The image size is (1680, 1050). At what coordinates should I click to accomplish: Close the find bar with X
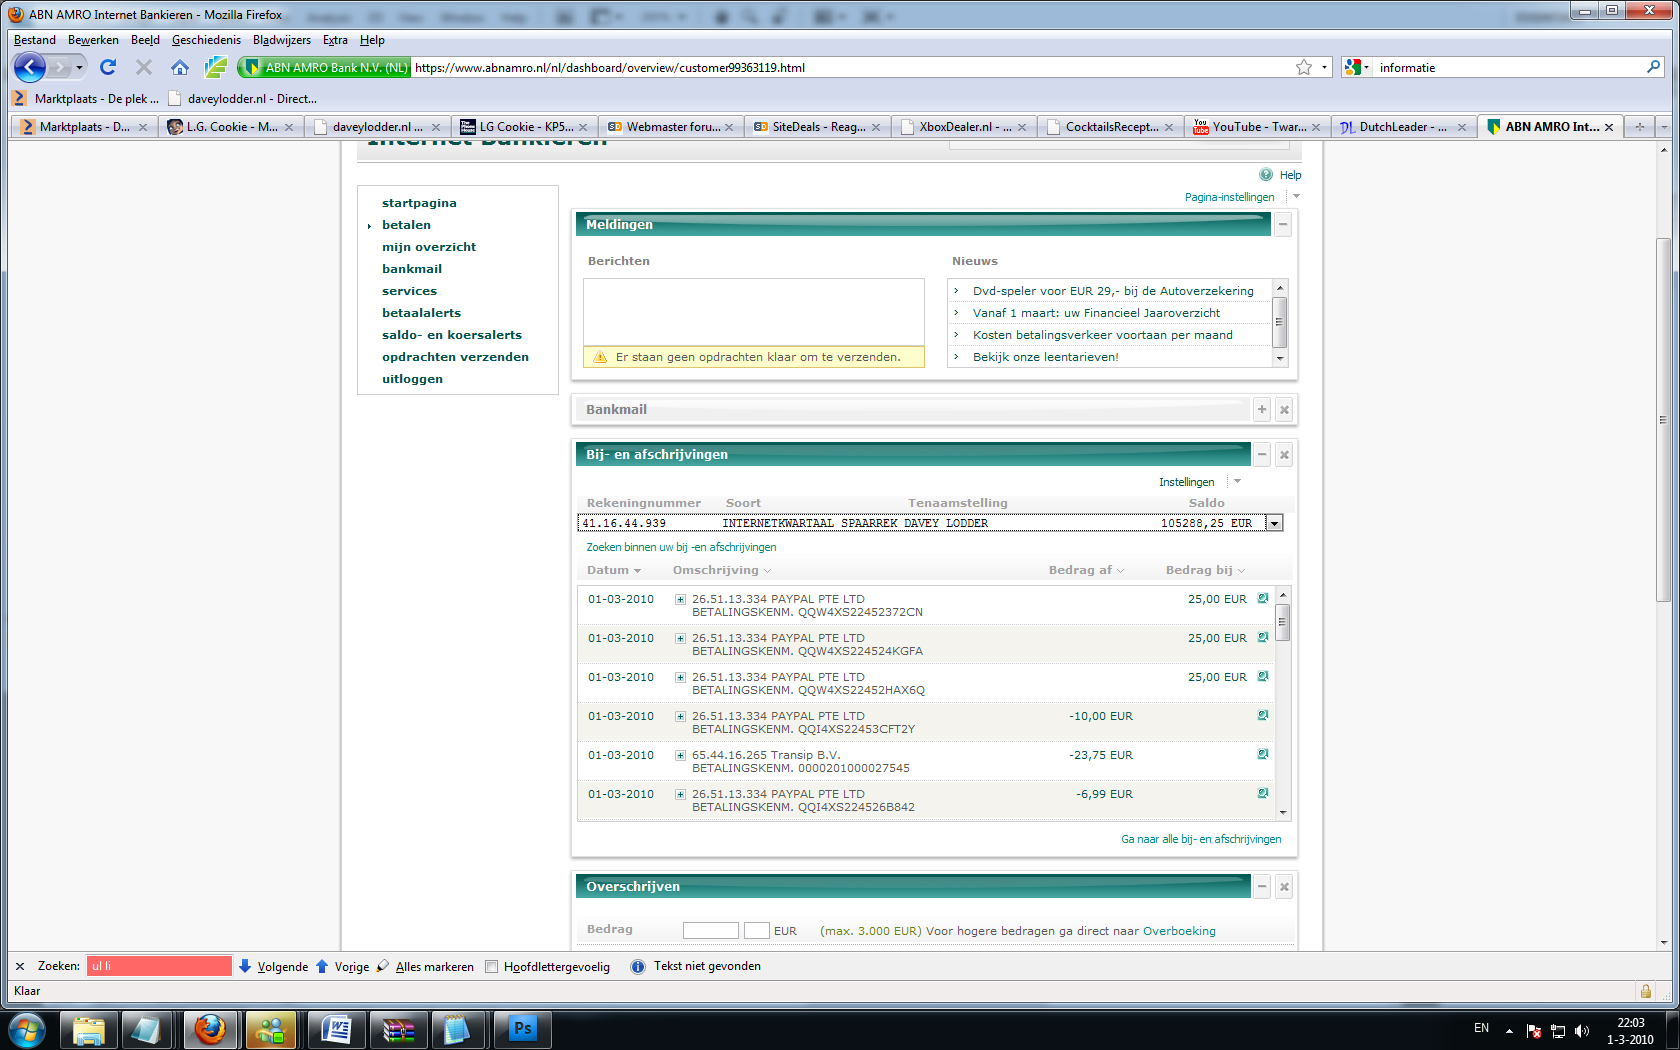tap(20, 966)
